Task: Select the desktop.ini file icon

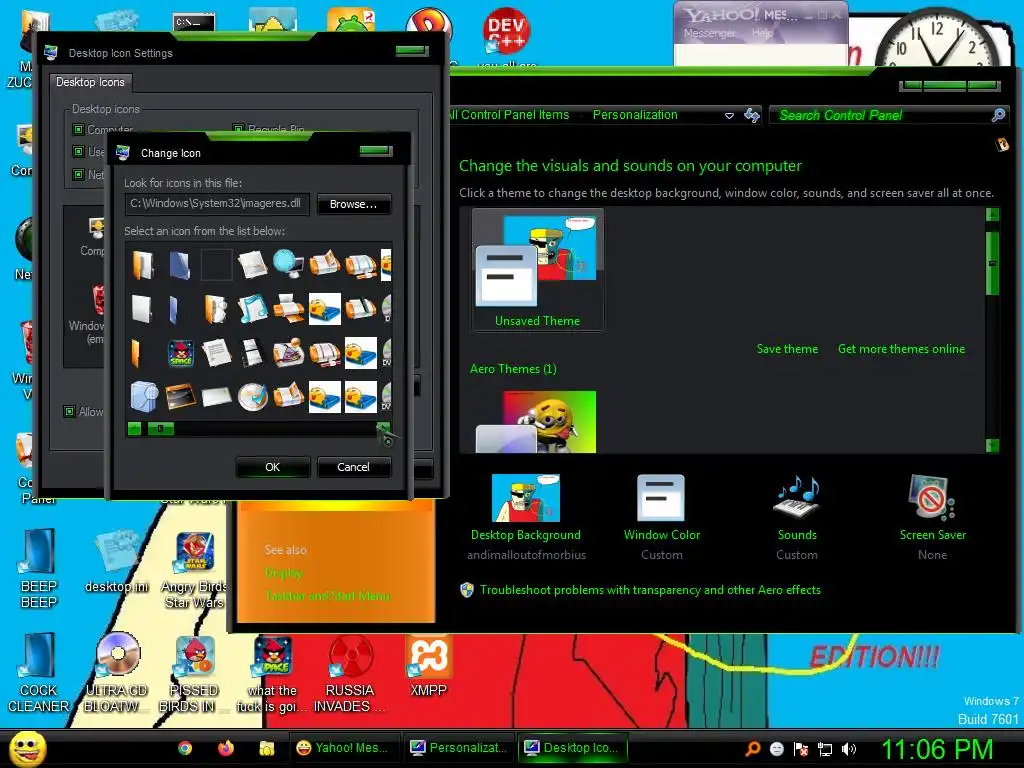Action: pyautogui.click(x=117, y=562)
